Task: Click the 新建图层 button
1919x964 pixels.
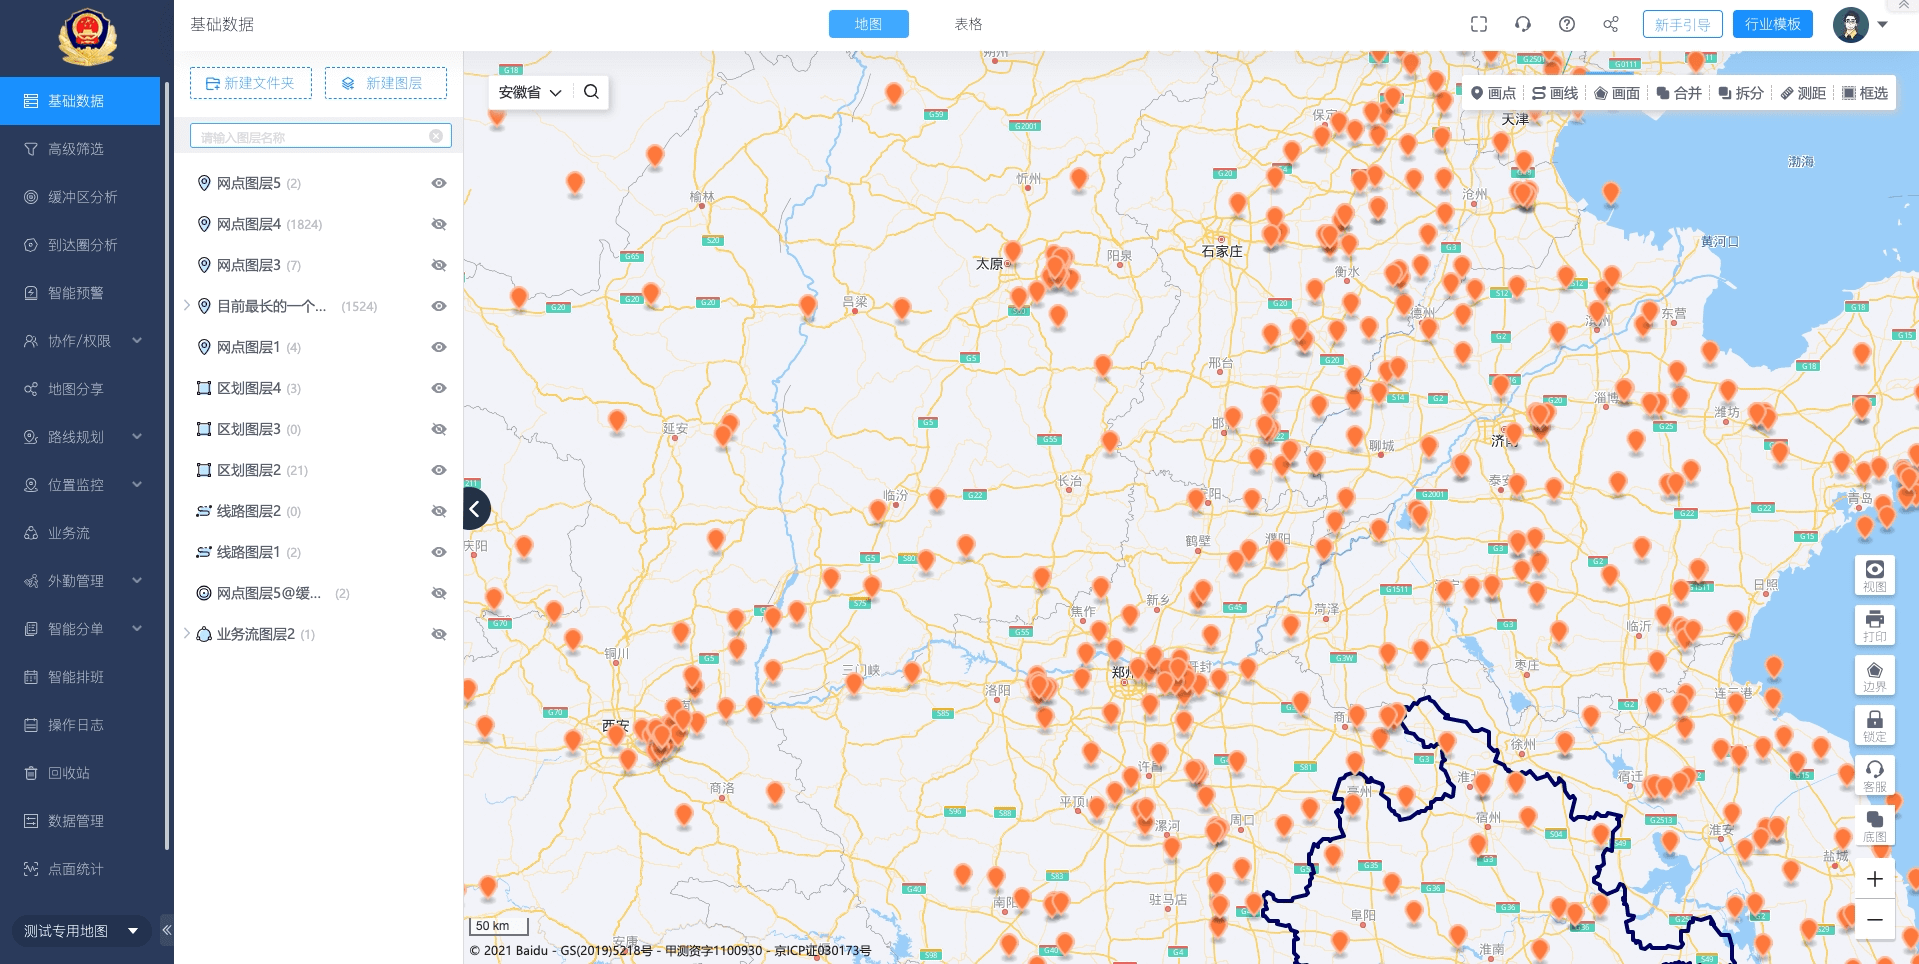Action: pos(385,83)
